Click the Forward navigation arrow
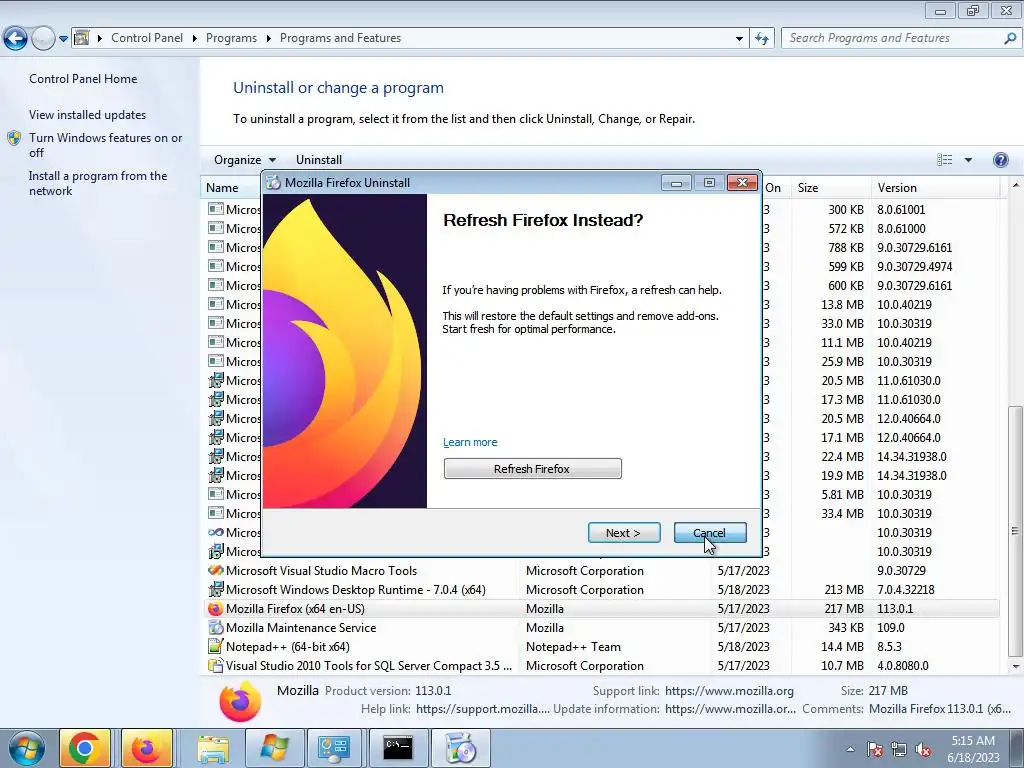 click(x=43, y=39)
